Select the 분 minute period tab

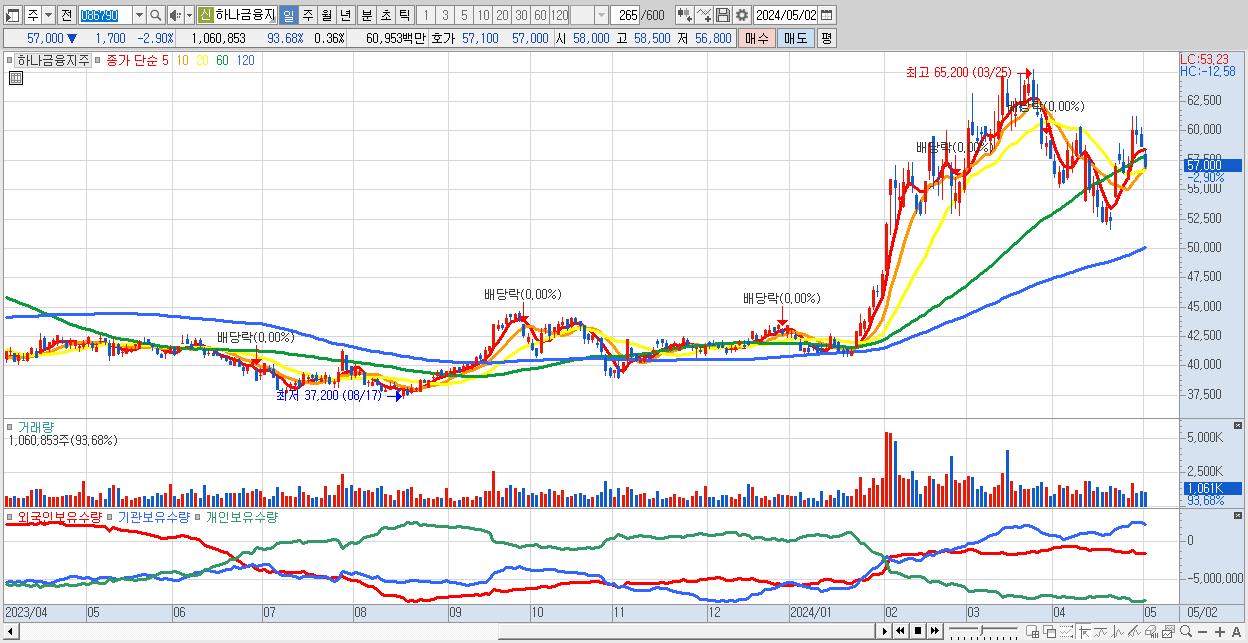pos(367,15)
